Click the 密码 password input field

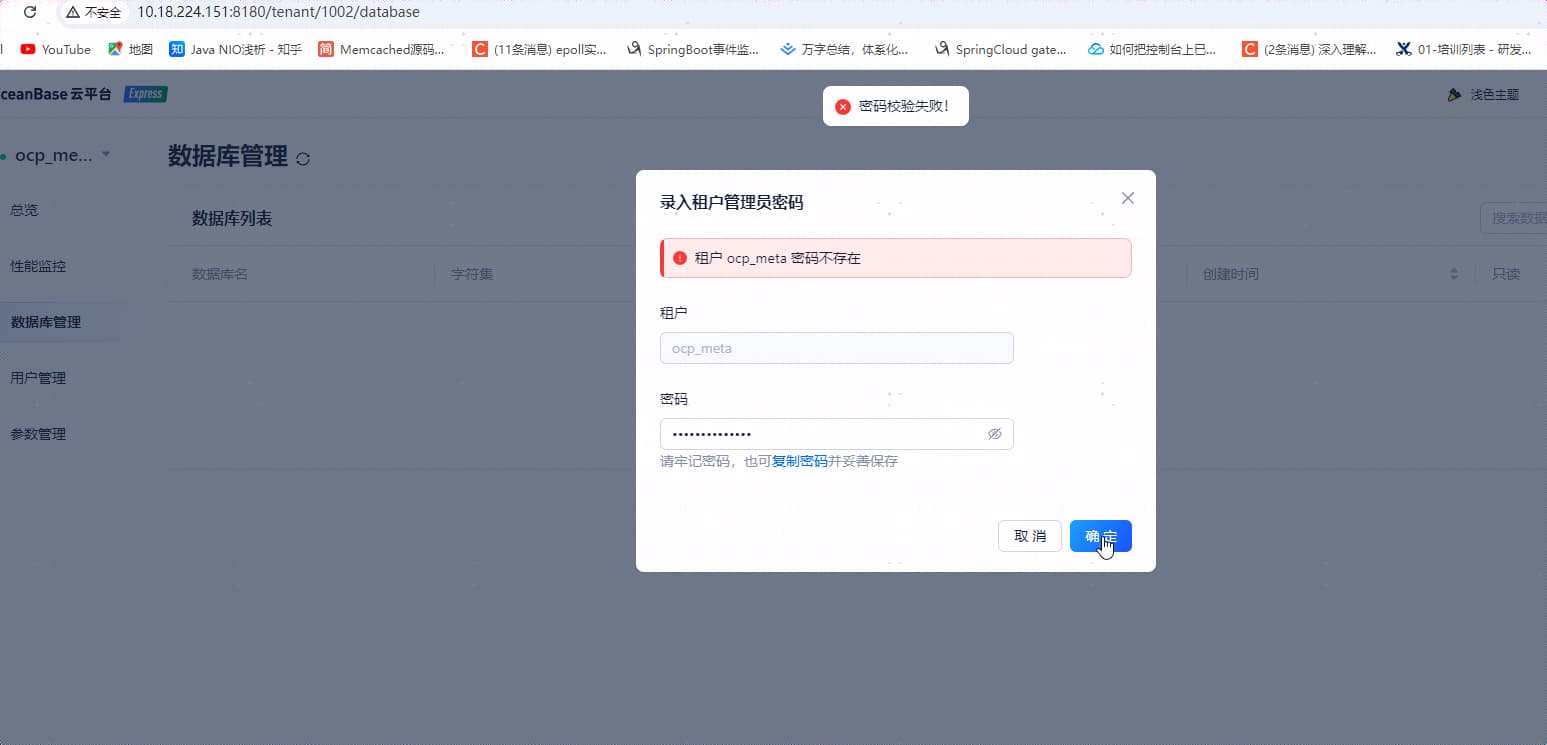[837, 434]
